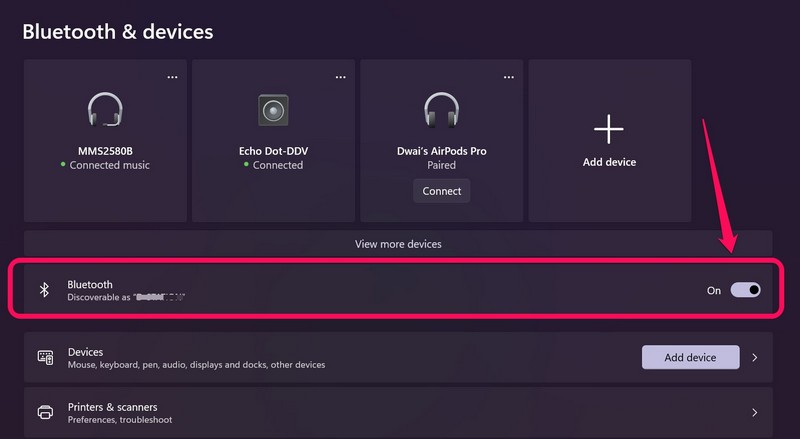Viewport: 800px width, 439px height.
Task: Click the plus icon to add device
Action: point(609,129)
